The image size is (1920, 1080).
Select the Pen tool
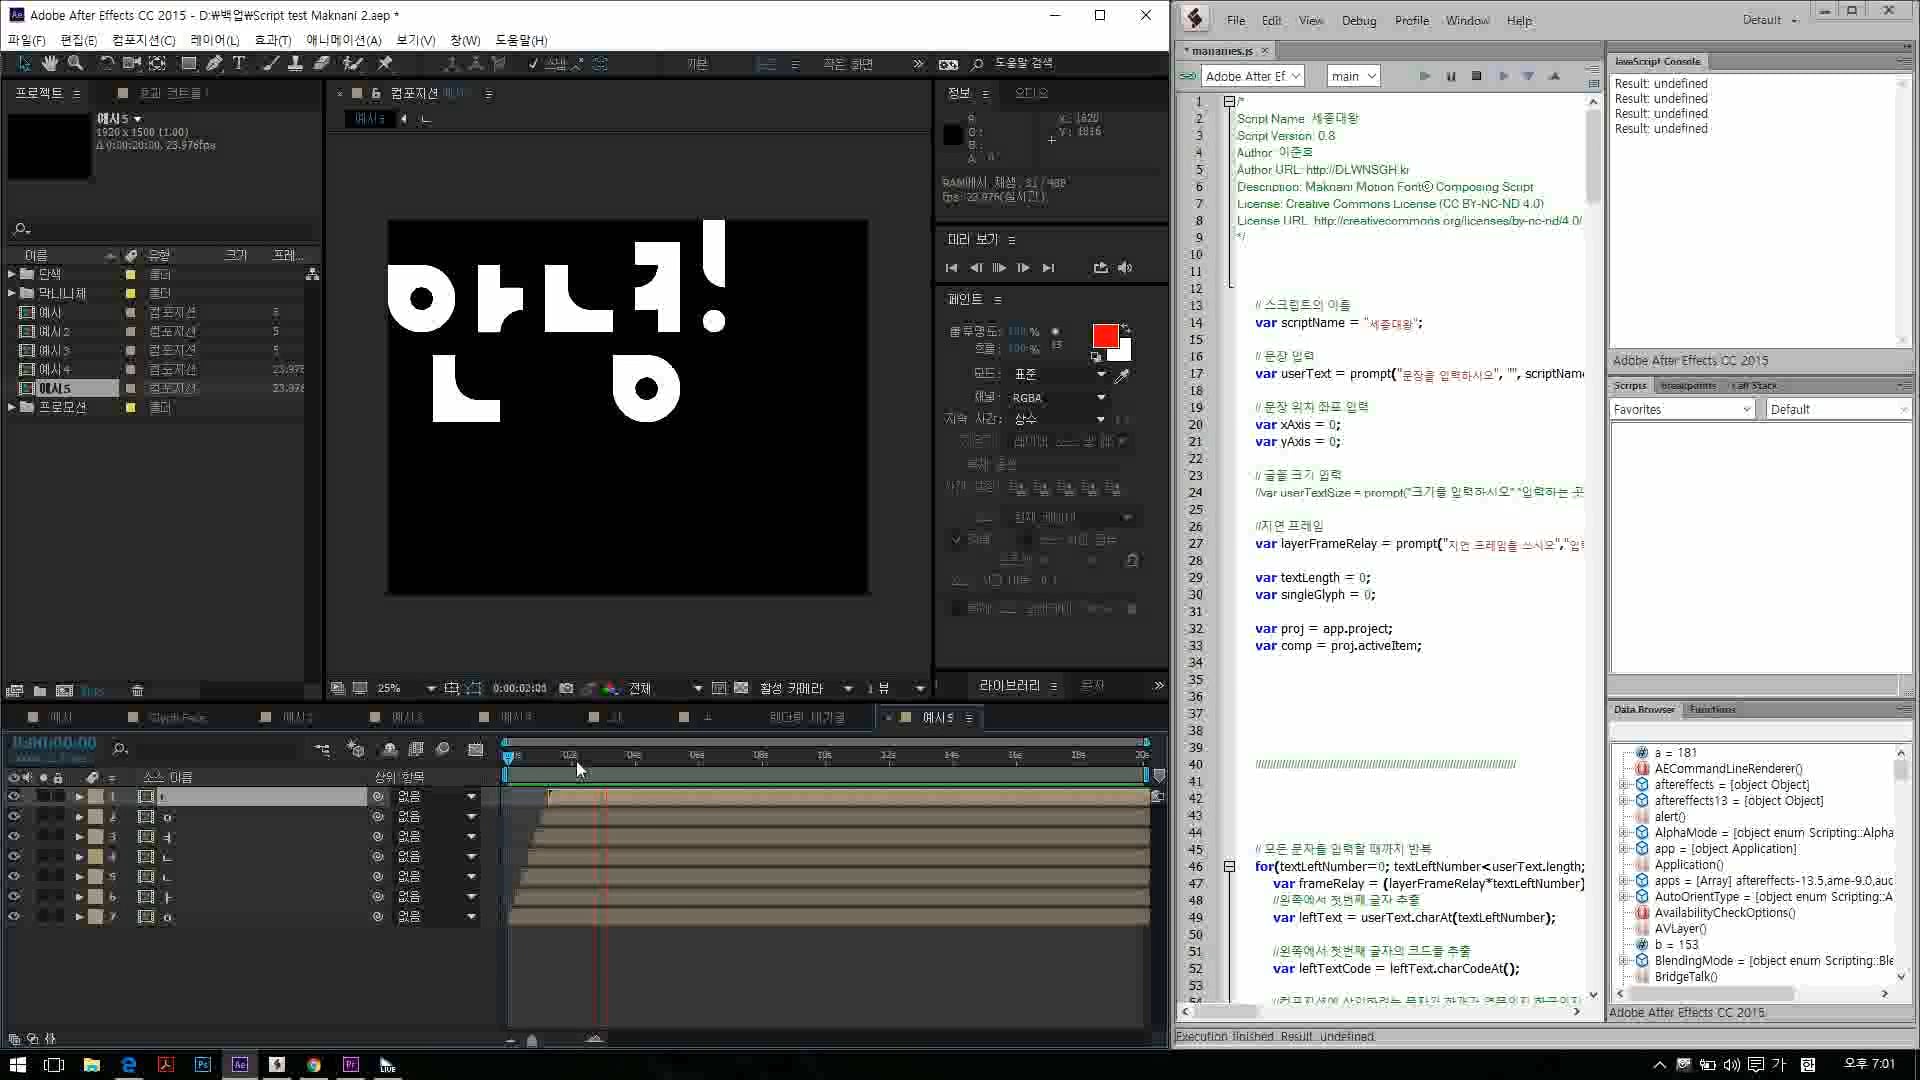click(214, 63)
